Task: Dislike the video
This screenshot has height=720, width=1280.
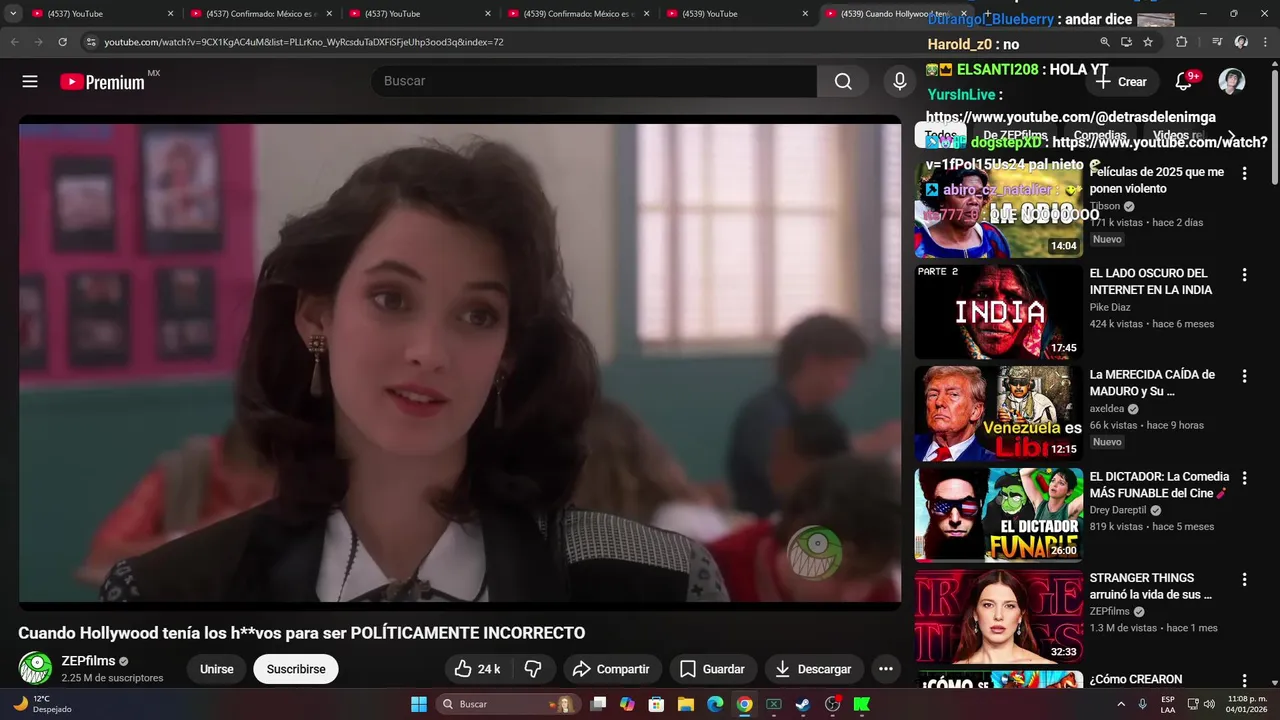Action: click(x=533, y=669)
